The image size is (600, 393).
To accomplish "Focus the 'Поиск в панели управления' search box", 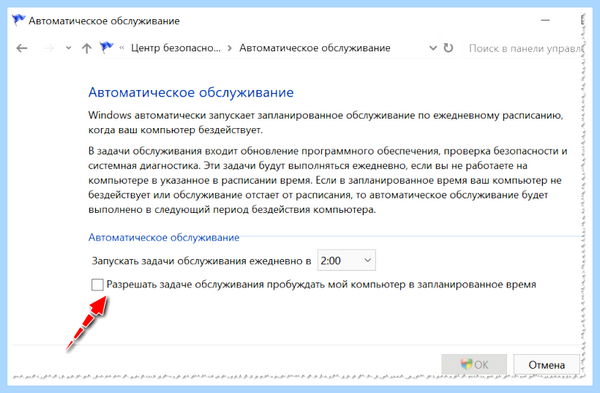I will (x=523, y=49).
